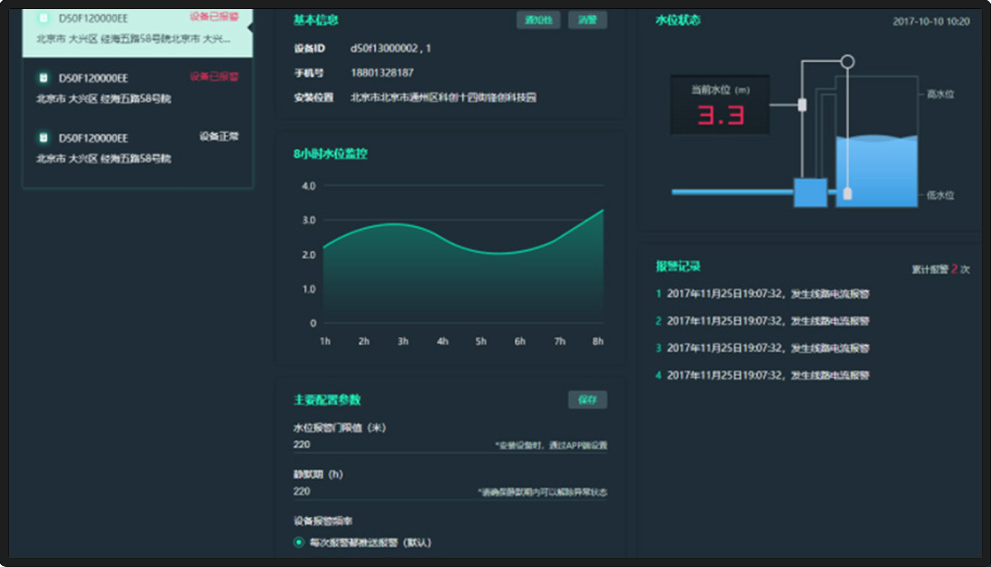
Task: Click button left of 消警 in 基本信息
Action: coord(538,20)
